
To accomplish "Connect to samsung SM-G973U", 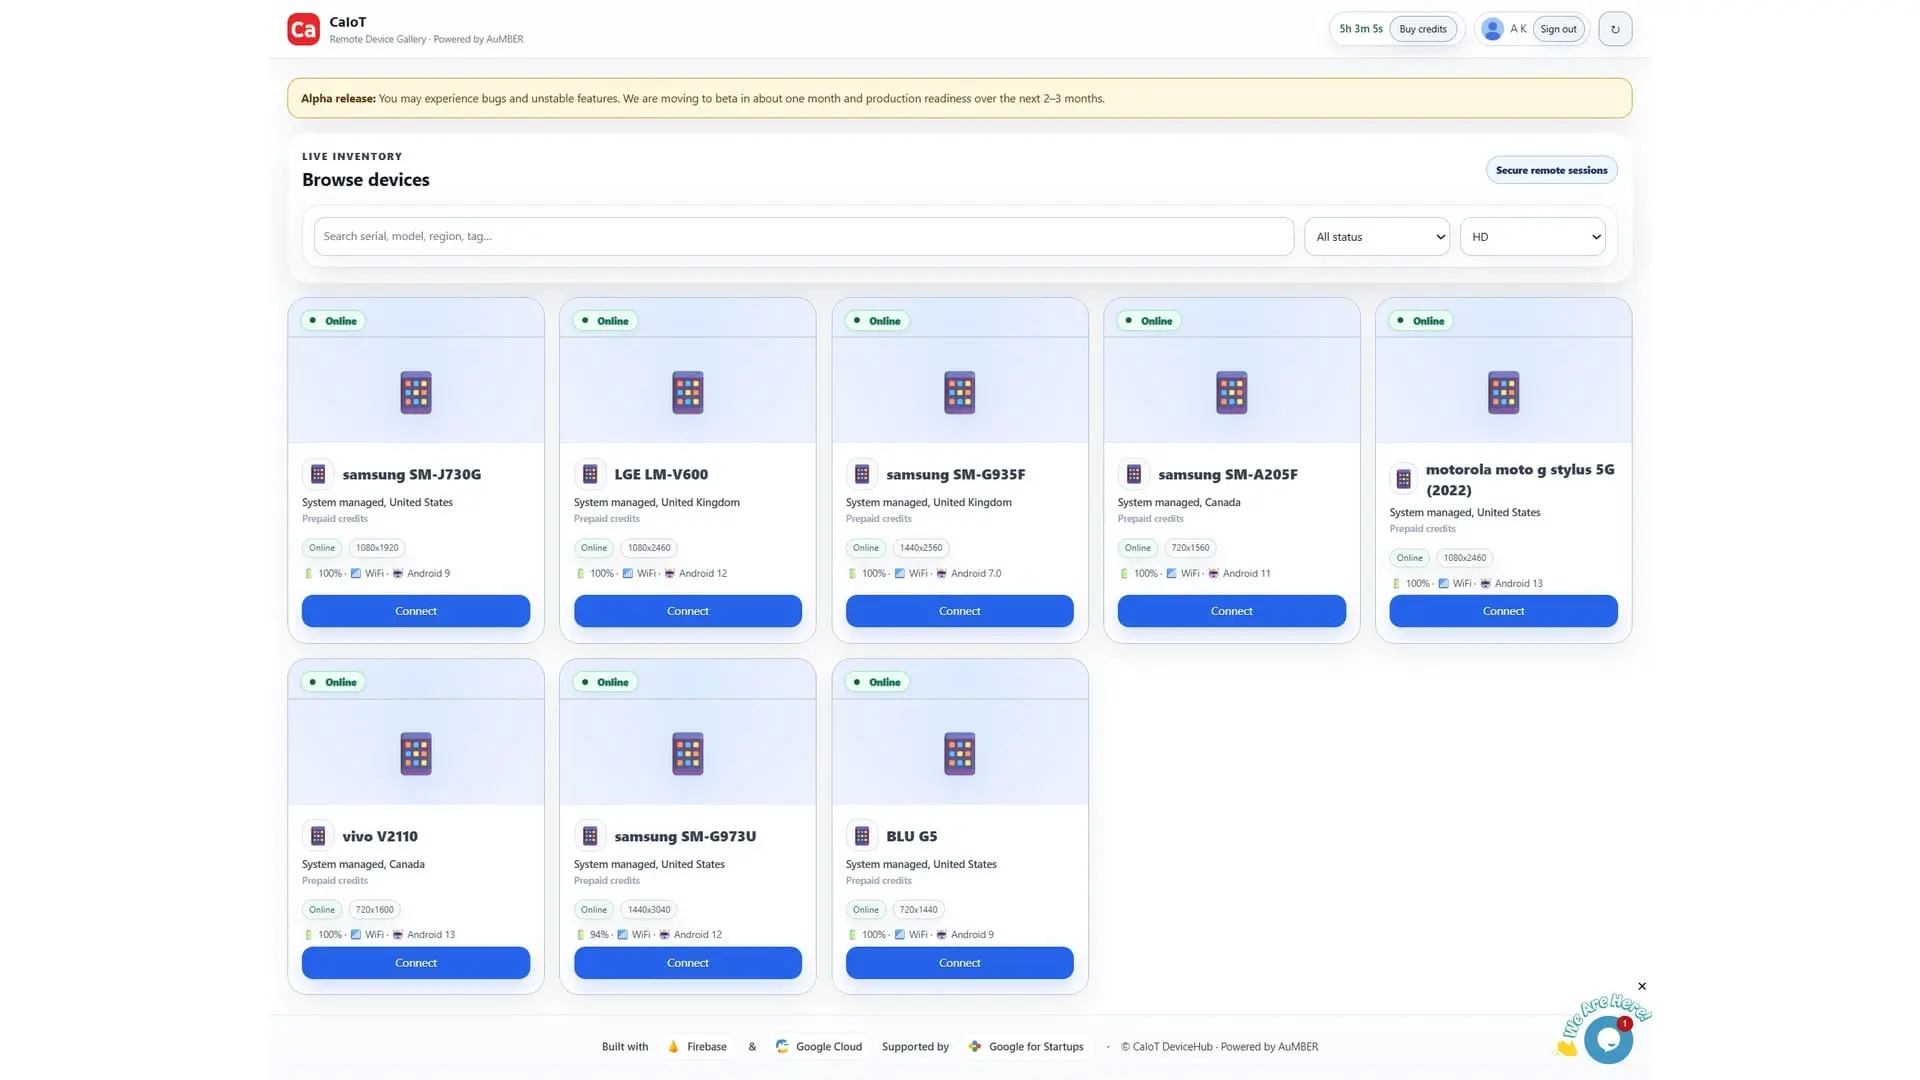I will [x=688, y=963].
